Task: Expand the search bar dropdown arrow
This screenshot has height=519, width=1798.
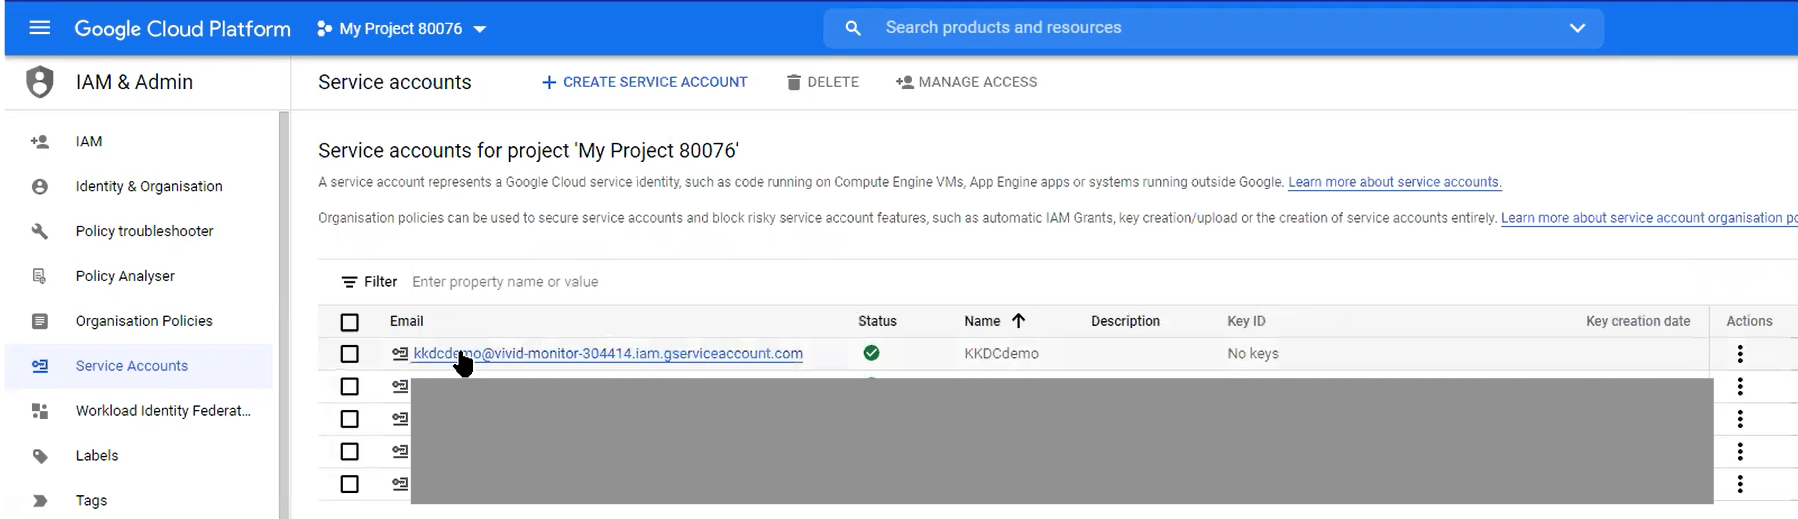Action: [1577, 28]
